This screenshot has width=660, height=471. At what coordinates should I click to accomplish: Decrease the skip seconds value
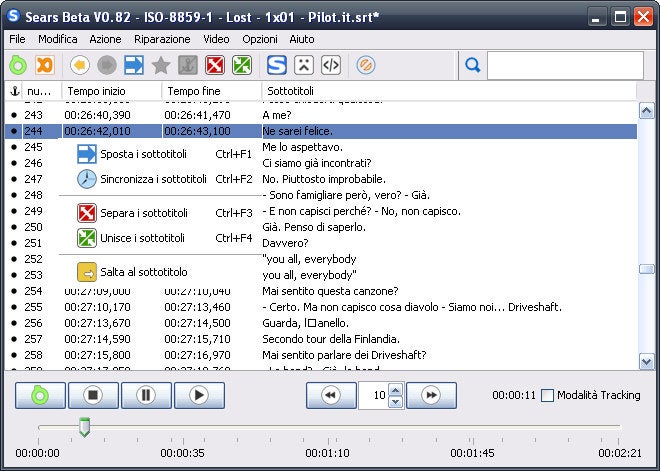point(395,402)
